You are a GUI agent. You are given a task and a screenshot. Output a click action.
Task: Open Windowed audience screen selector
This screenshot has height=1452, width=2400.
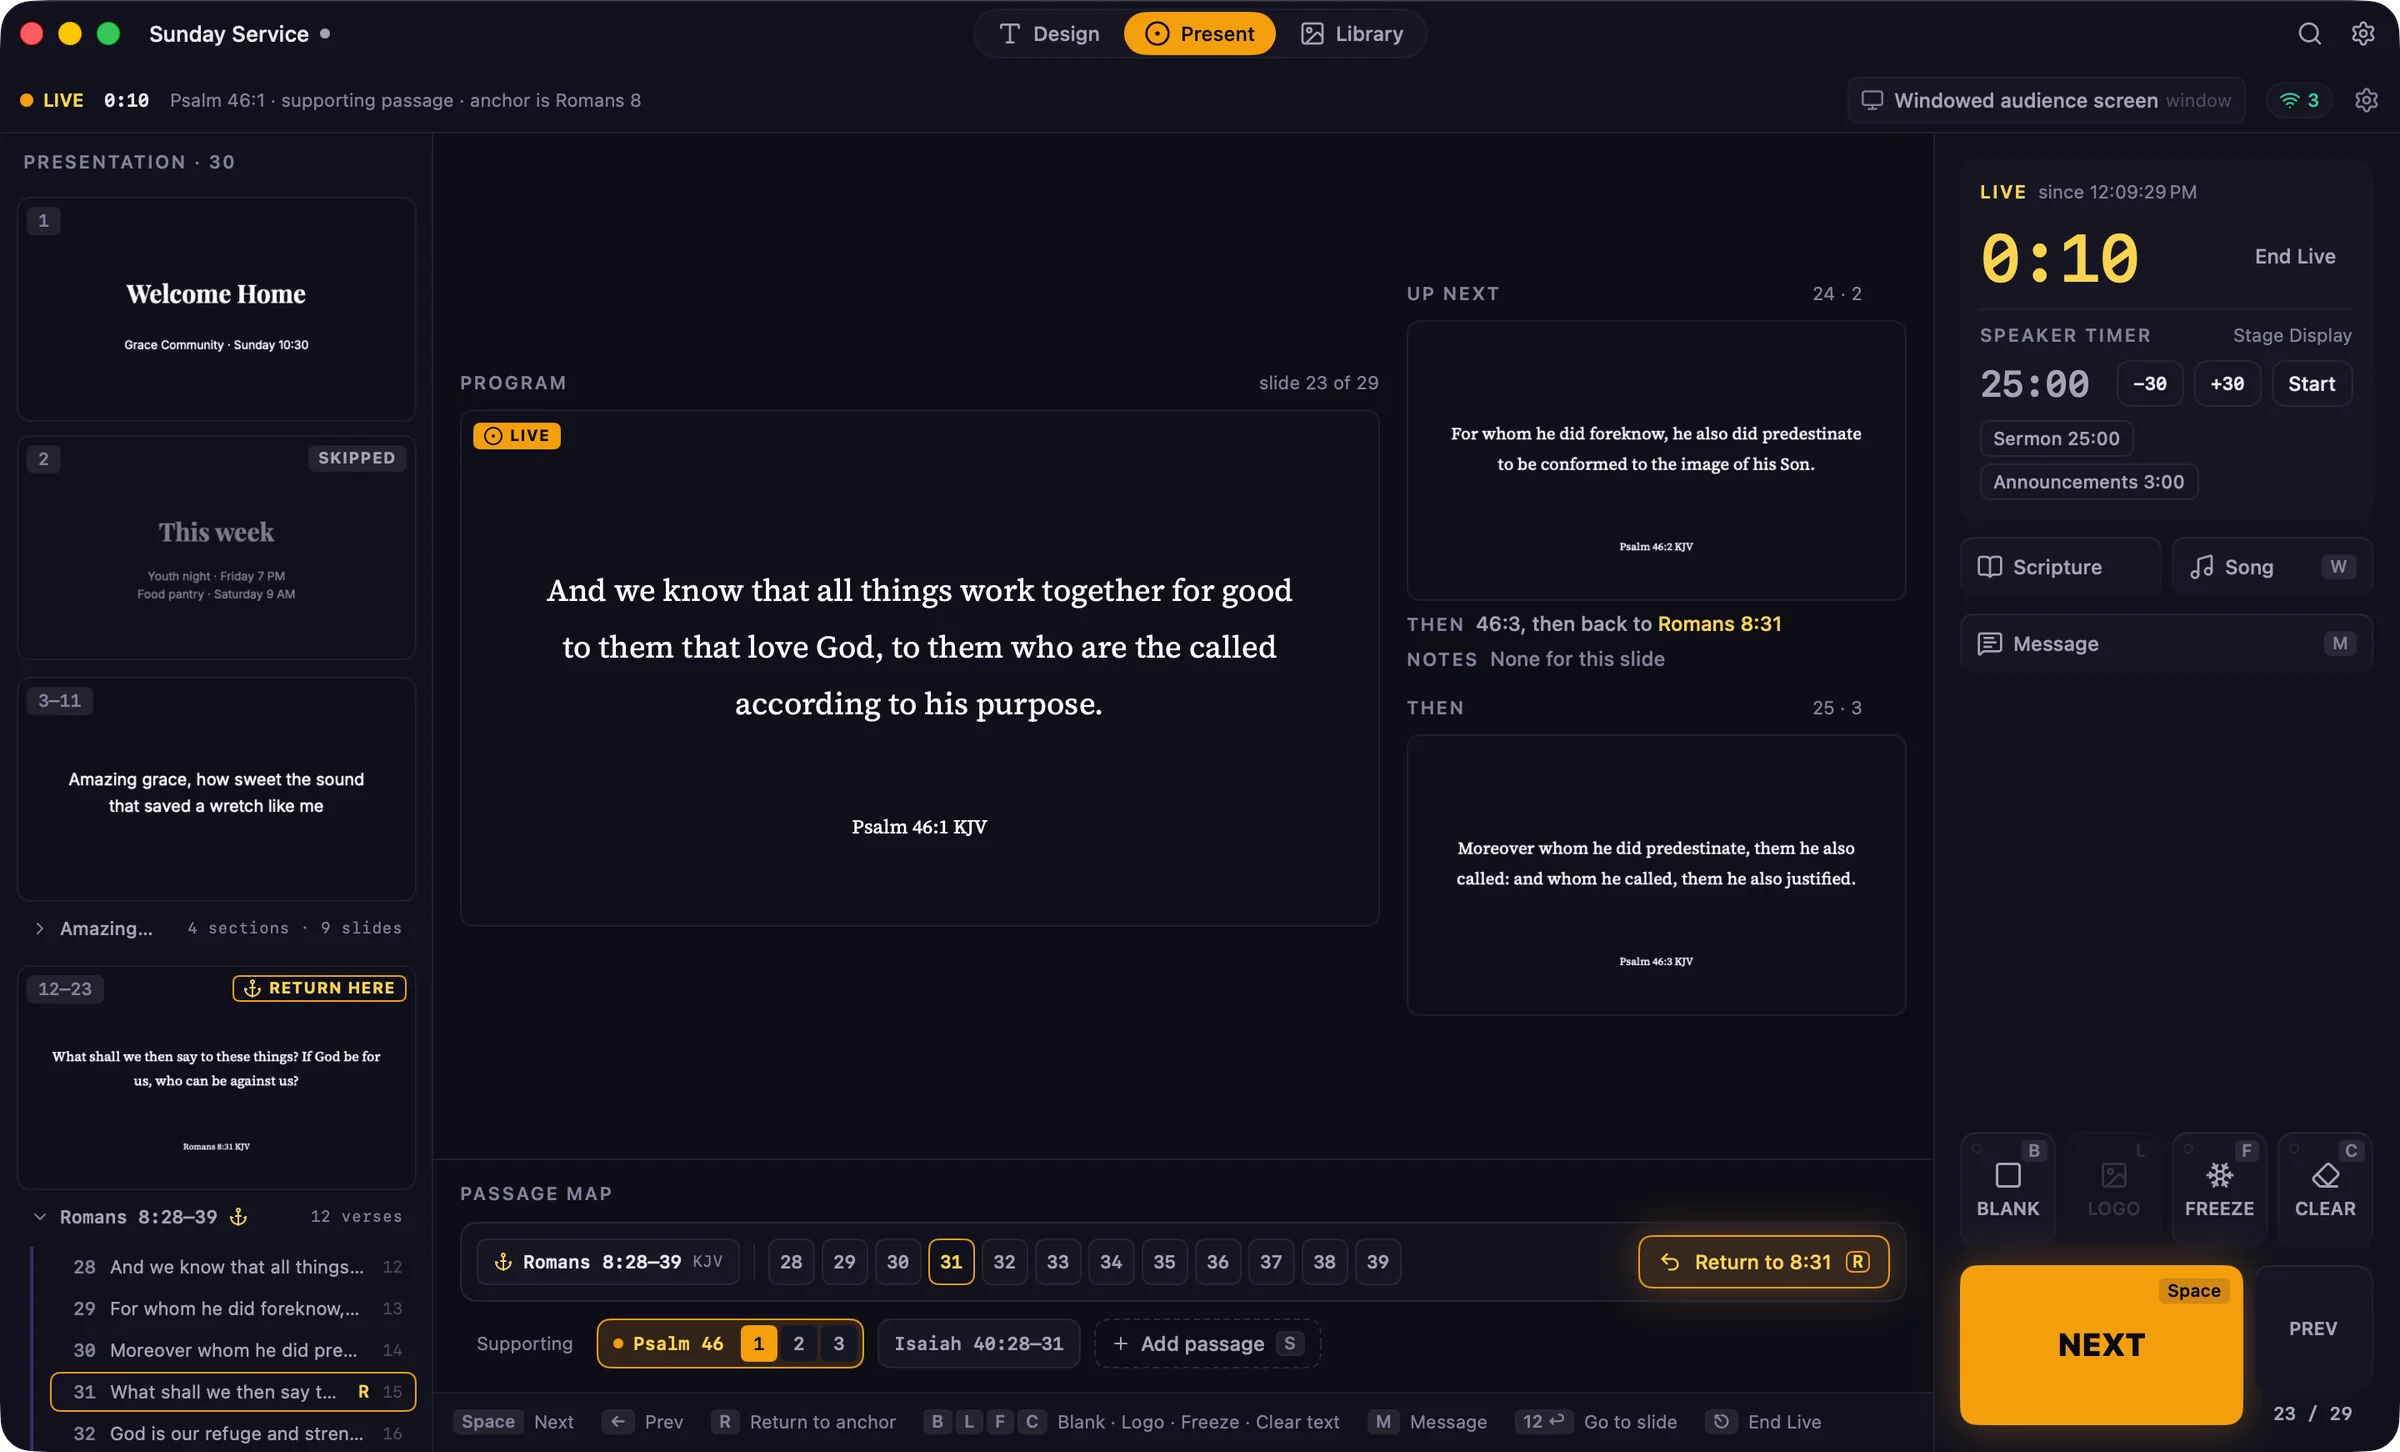pos(2045,100)
